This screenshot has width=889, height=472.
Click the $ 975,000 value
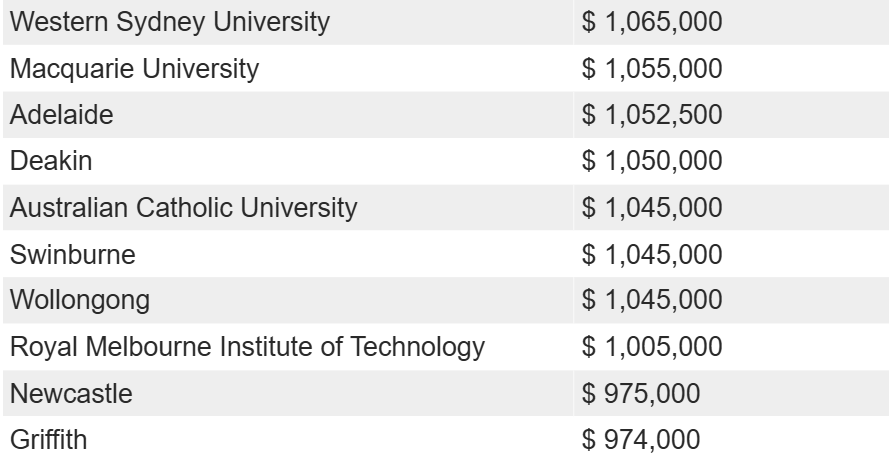coord(641,394)
